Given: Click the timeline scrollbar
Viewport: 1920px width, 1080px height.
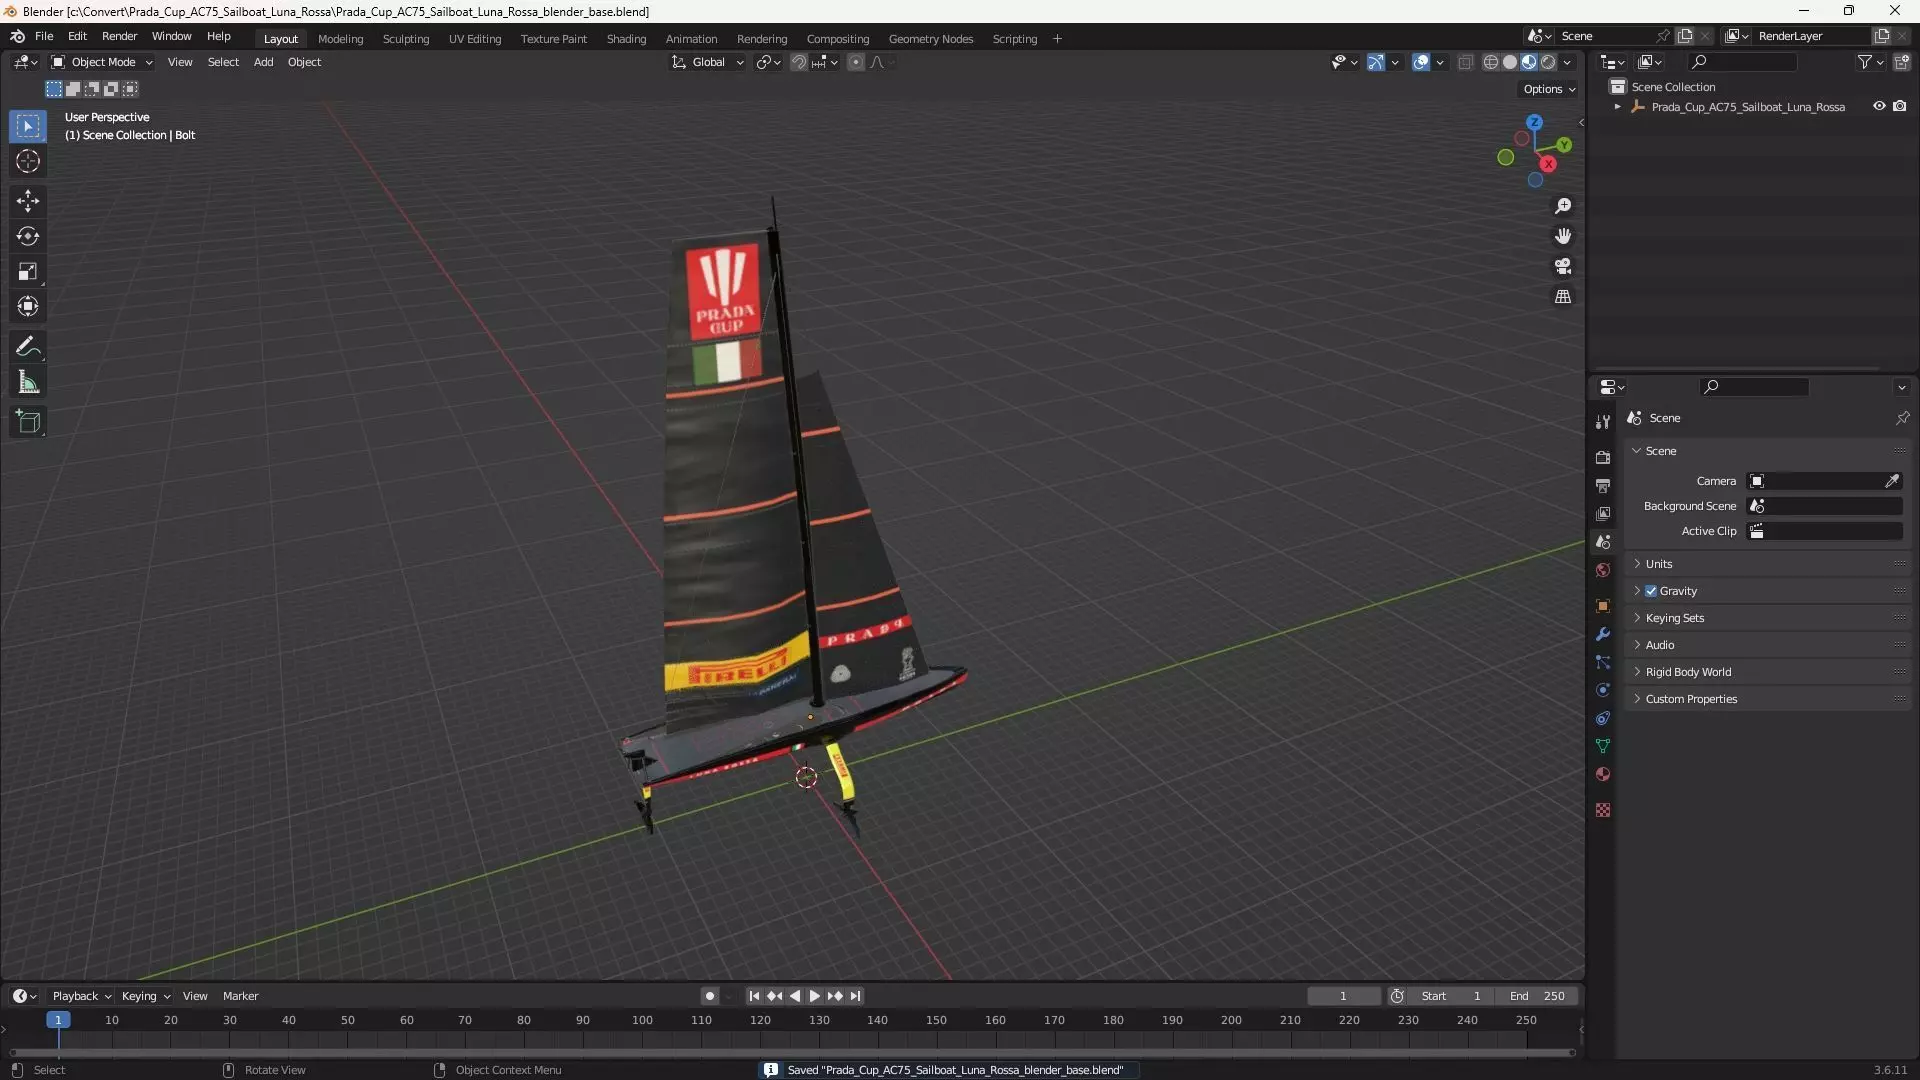Looking at the screenshot, I should pos(792,1052).
